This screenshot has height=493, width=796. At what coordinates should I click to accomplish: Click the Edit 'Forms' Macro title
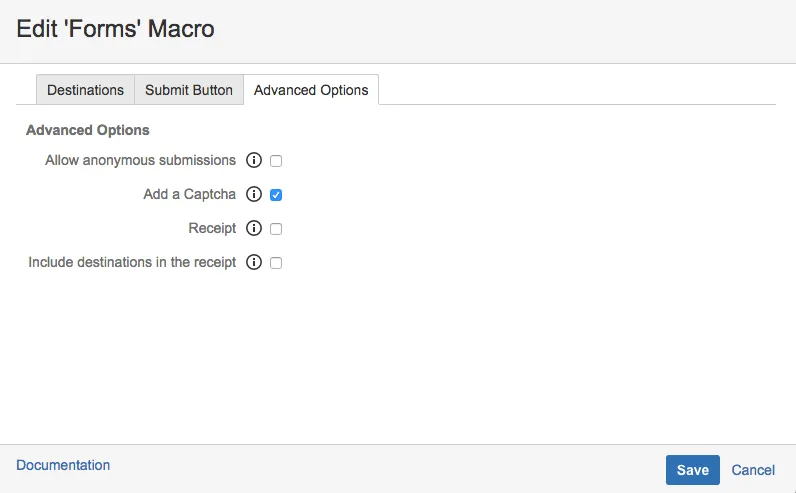pyautogui.click(x=115, y=28)
